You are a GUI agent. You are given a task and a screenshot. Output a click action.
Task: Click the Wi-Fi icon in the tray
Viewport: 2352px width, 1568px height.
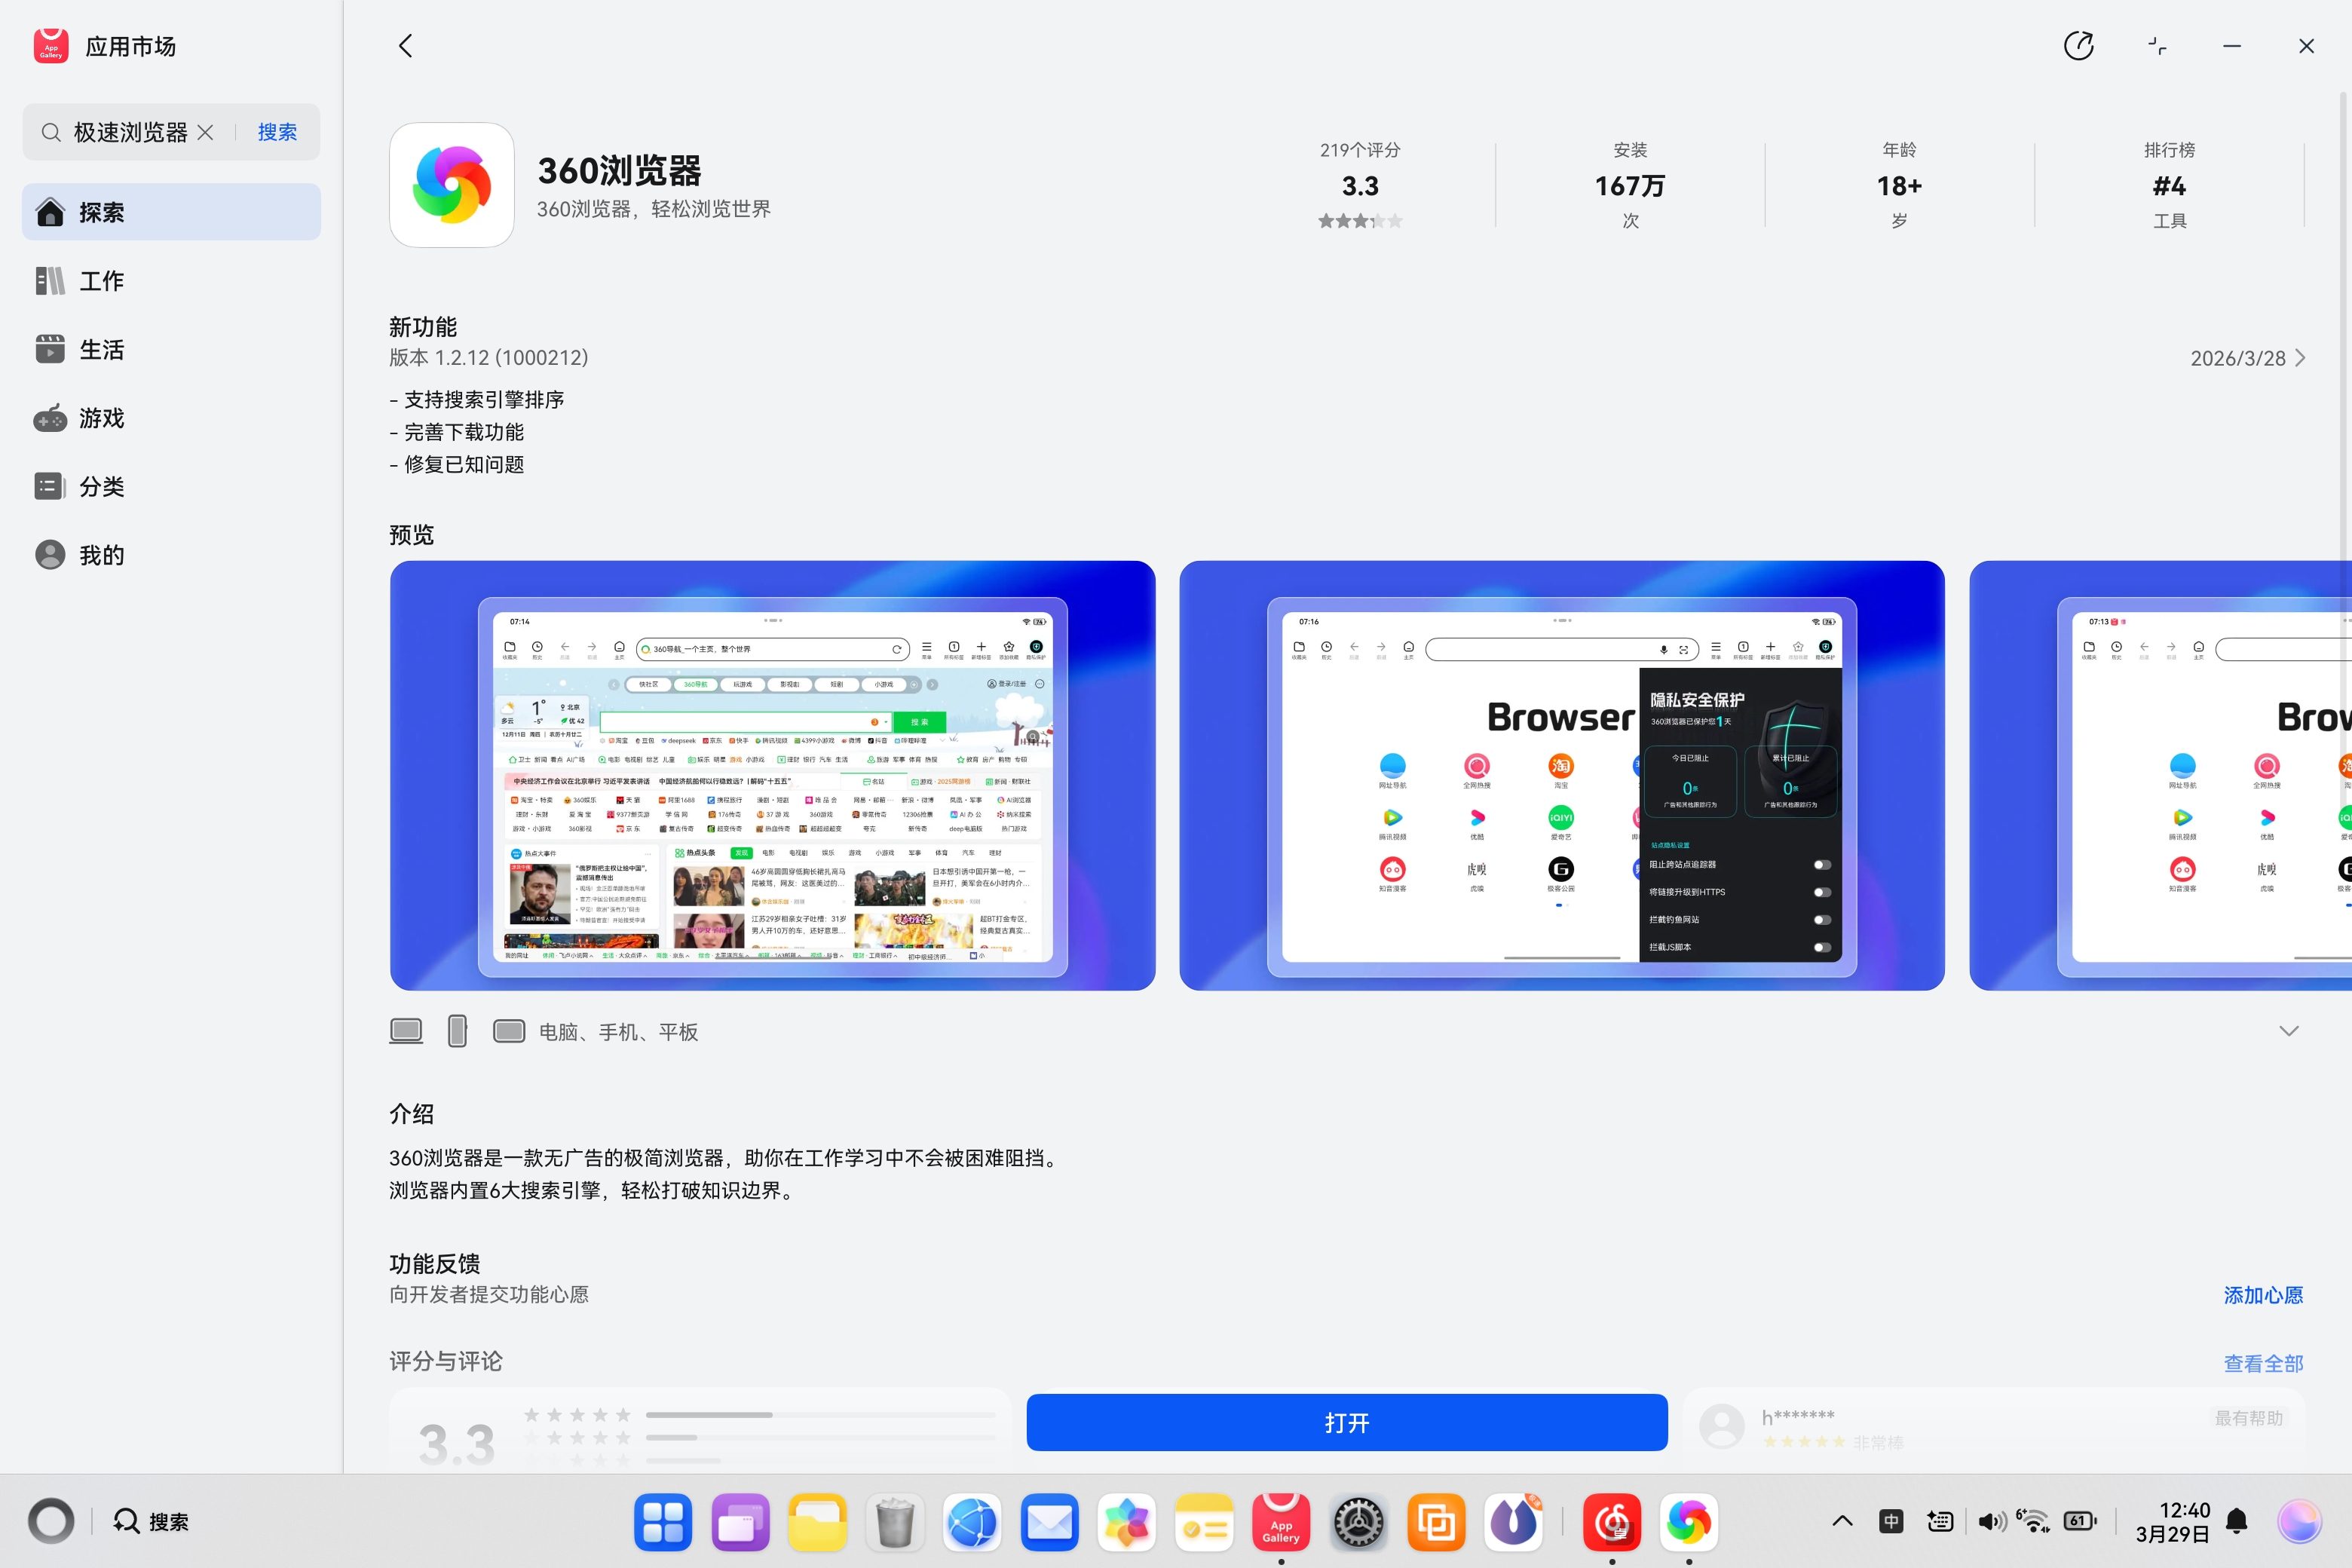pos(2033,1520)
